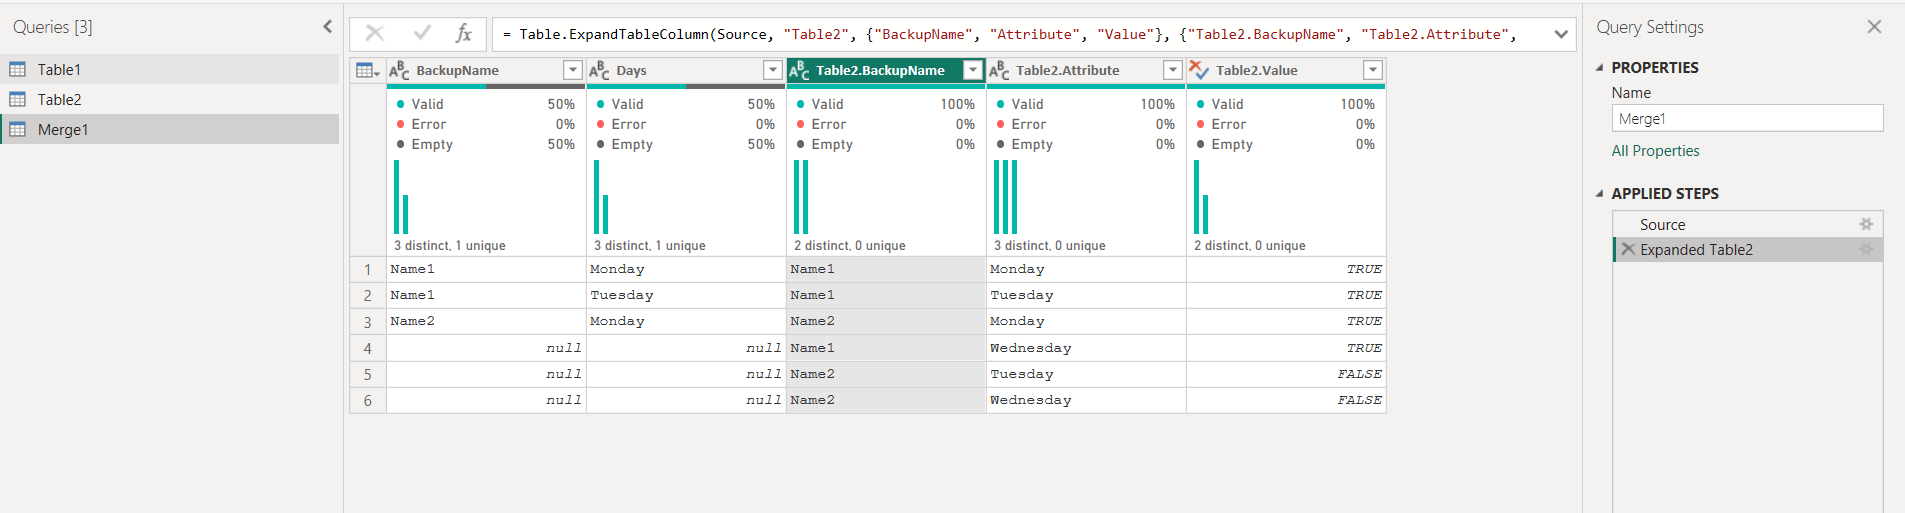Click the null BackupName cell in row 6
Screen dimensions: 1905x513
coord(486,400)
